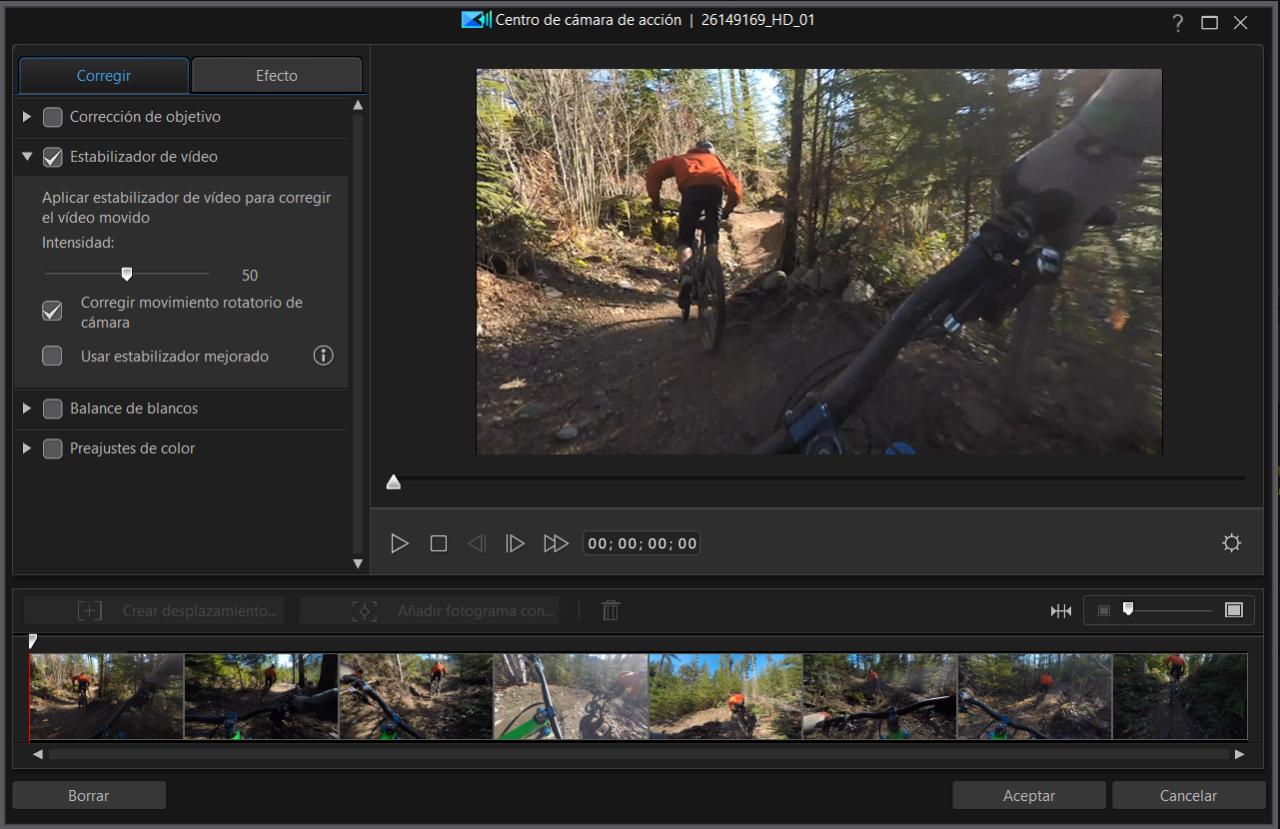Expand the Corrección de objetivo section

pos(27,117)
